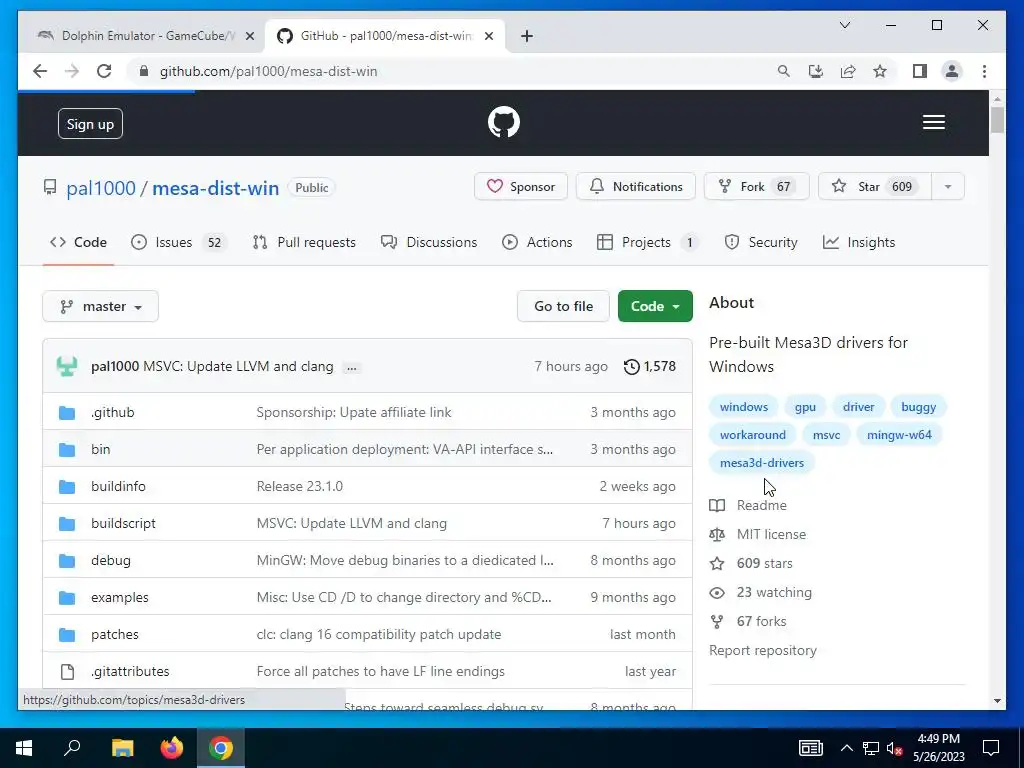The width and height of the screenshot is (1024, 768).
Task: Click the page vertical scrollbar thumb
Action: click(x=997, y=120)
